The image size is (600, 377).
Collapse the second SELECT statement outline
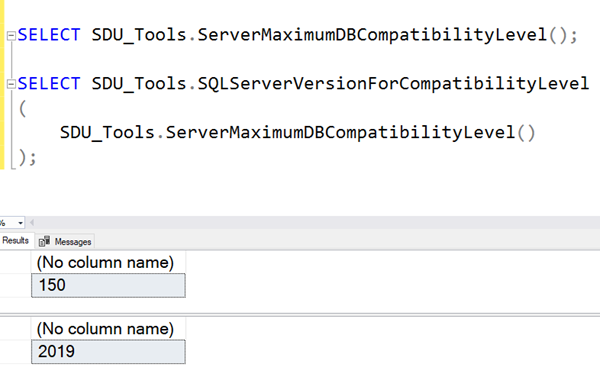click(x=11, y=84)
